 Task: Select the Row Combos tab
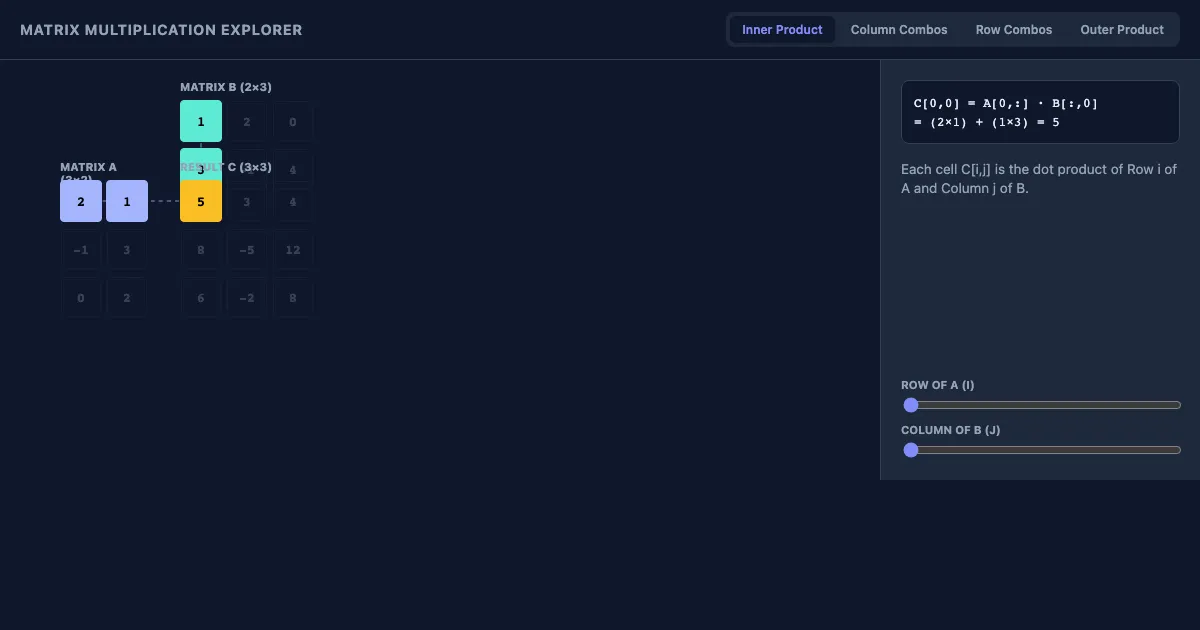(x=1014, y=29)
